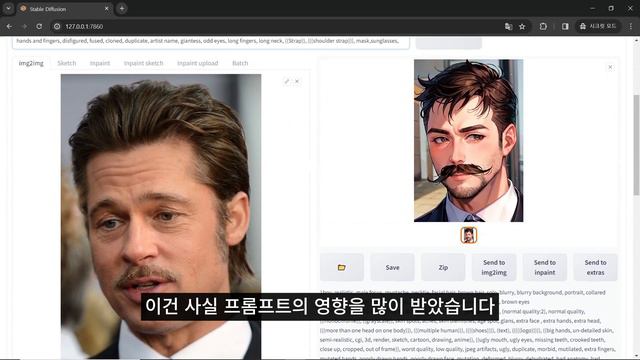The height and width of the screenshot is (360, 640).
Task: Go back in browser history
Action: [9, 26]
